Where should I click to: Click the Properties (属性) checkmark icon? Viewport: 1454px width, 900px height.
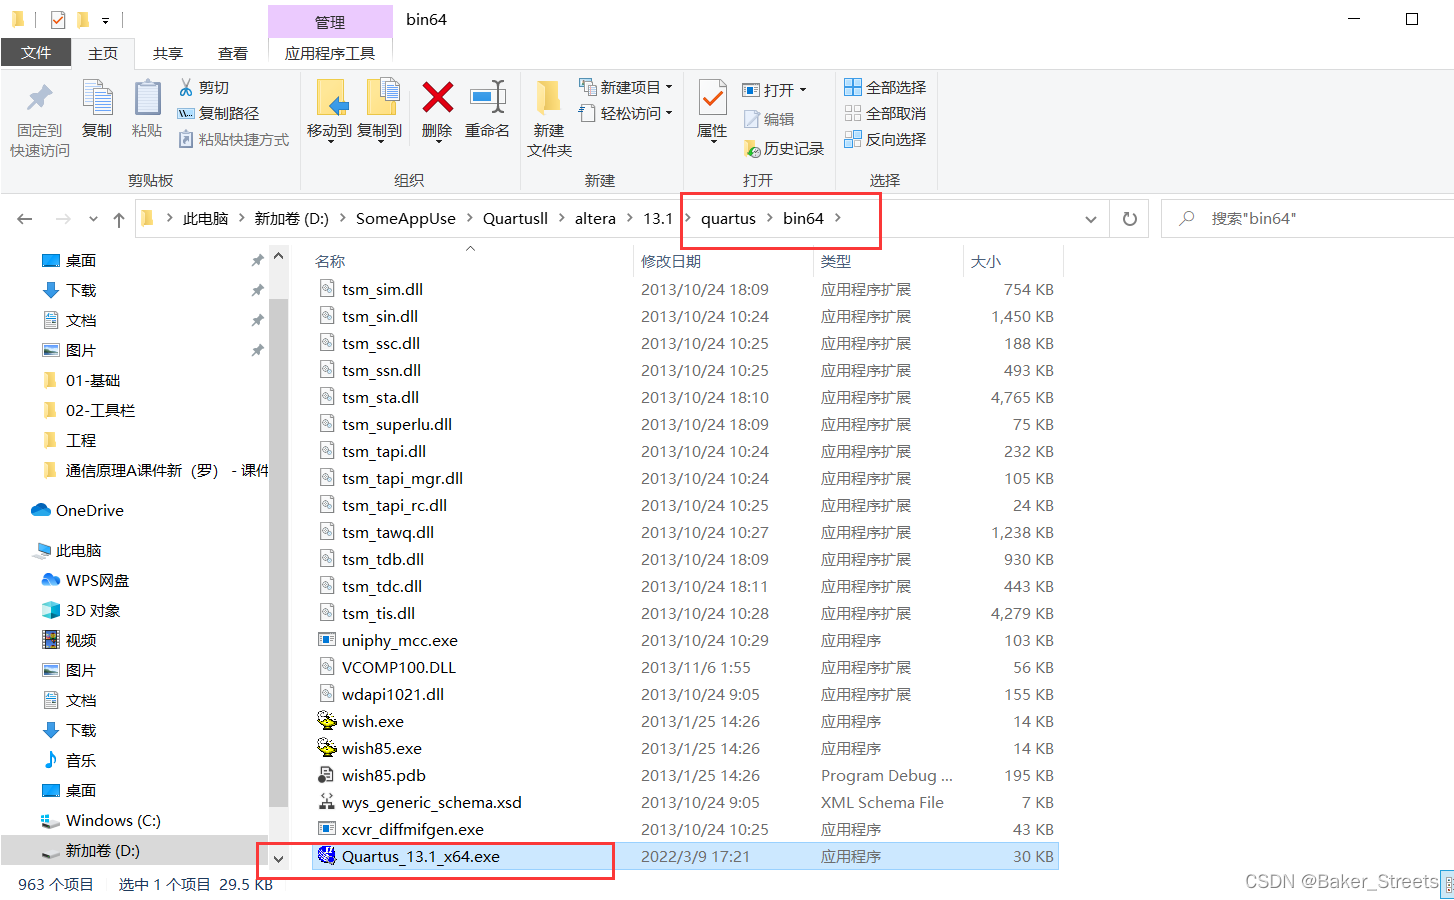click(x=712, y=99)
